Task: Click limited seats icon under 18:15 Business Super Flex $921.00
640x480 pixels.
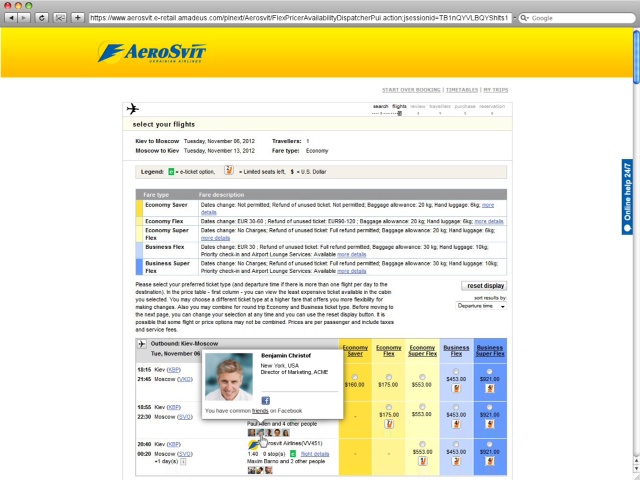Action: coord(489,388)
